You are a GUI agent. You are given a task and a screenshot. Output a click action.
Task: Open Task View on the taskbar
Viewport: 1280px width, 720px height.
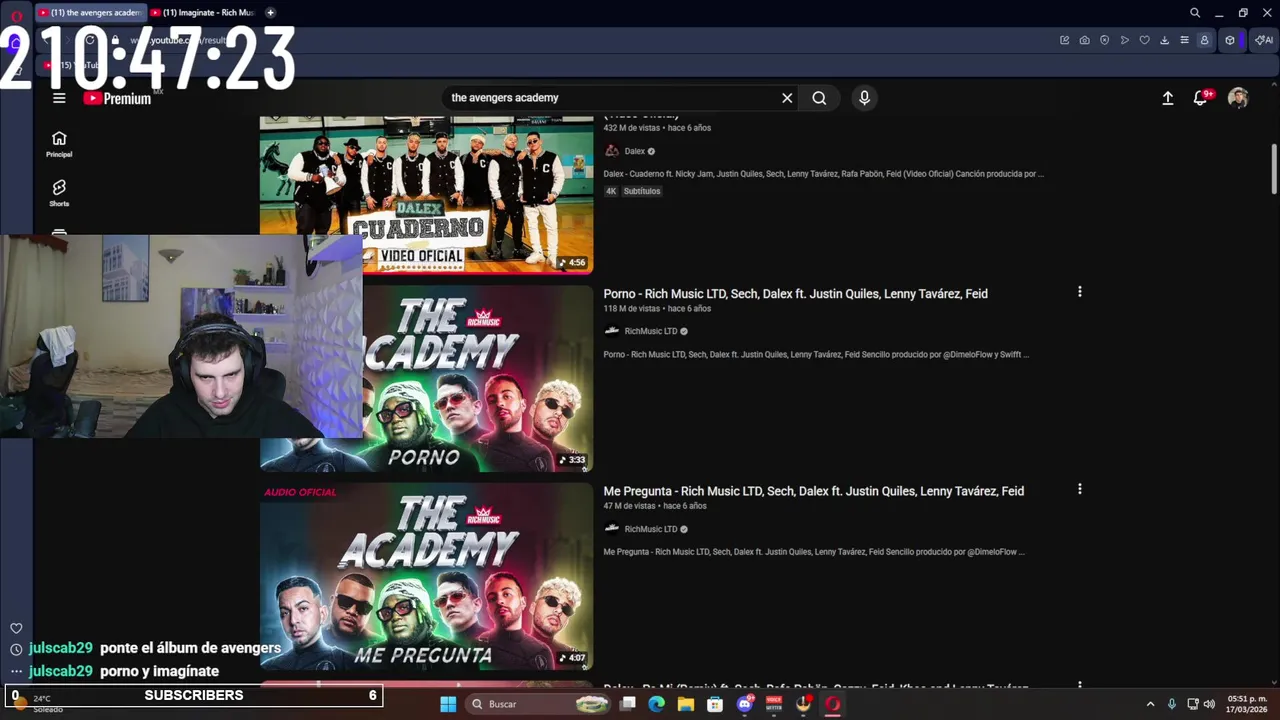pyautogui.click(x=627, y=704)
